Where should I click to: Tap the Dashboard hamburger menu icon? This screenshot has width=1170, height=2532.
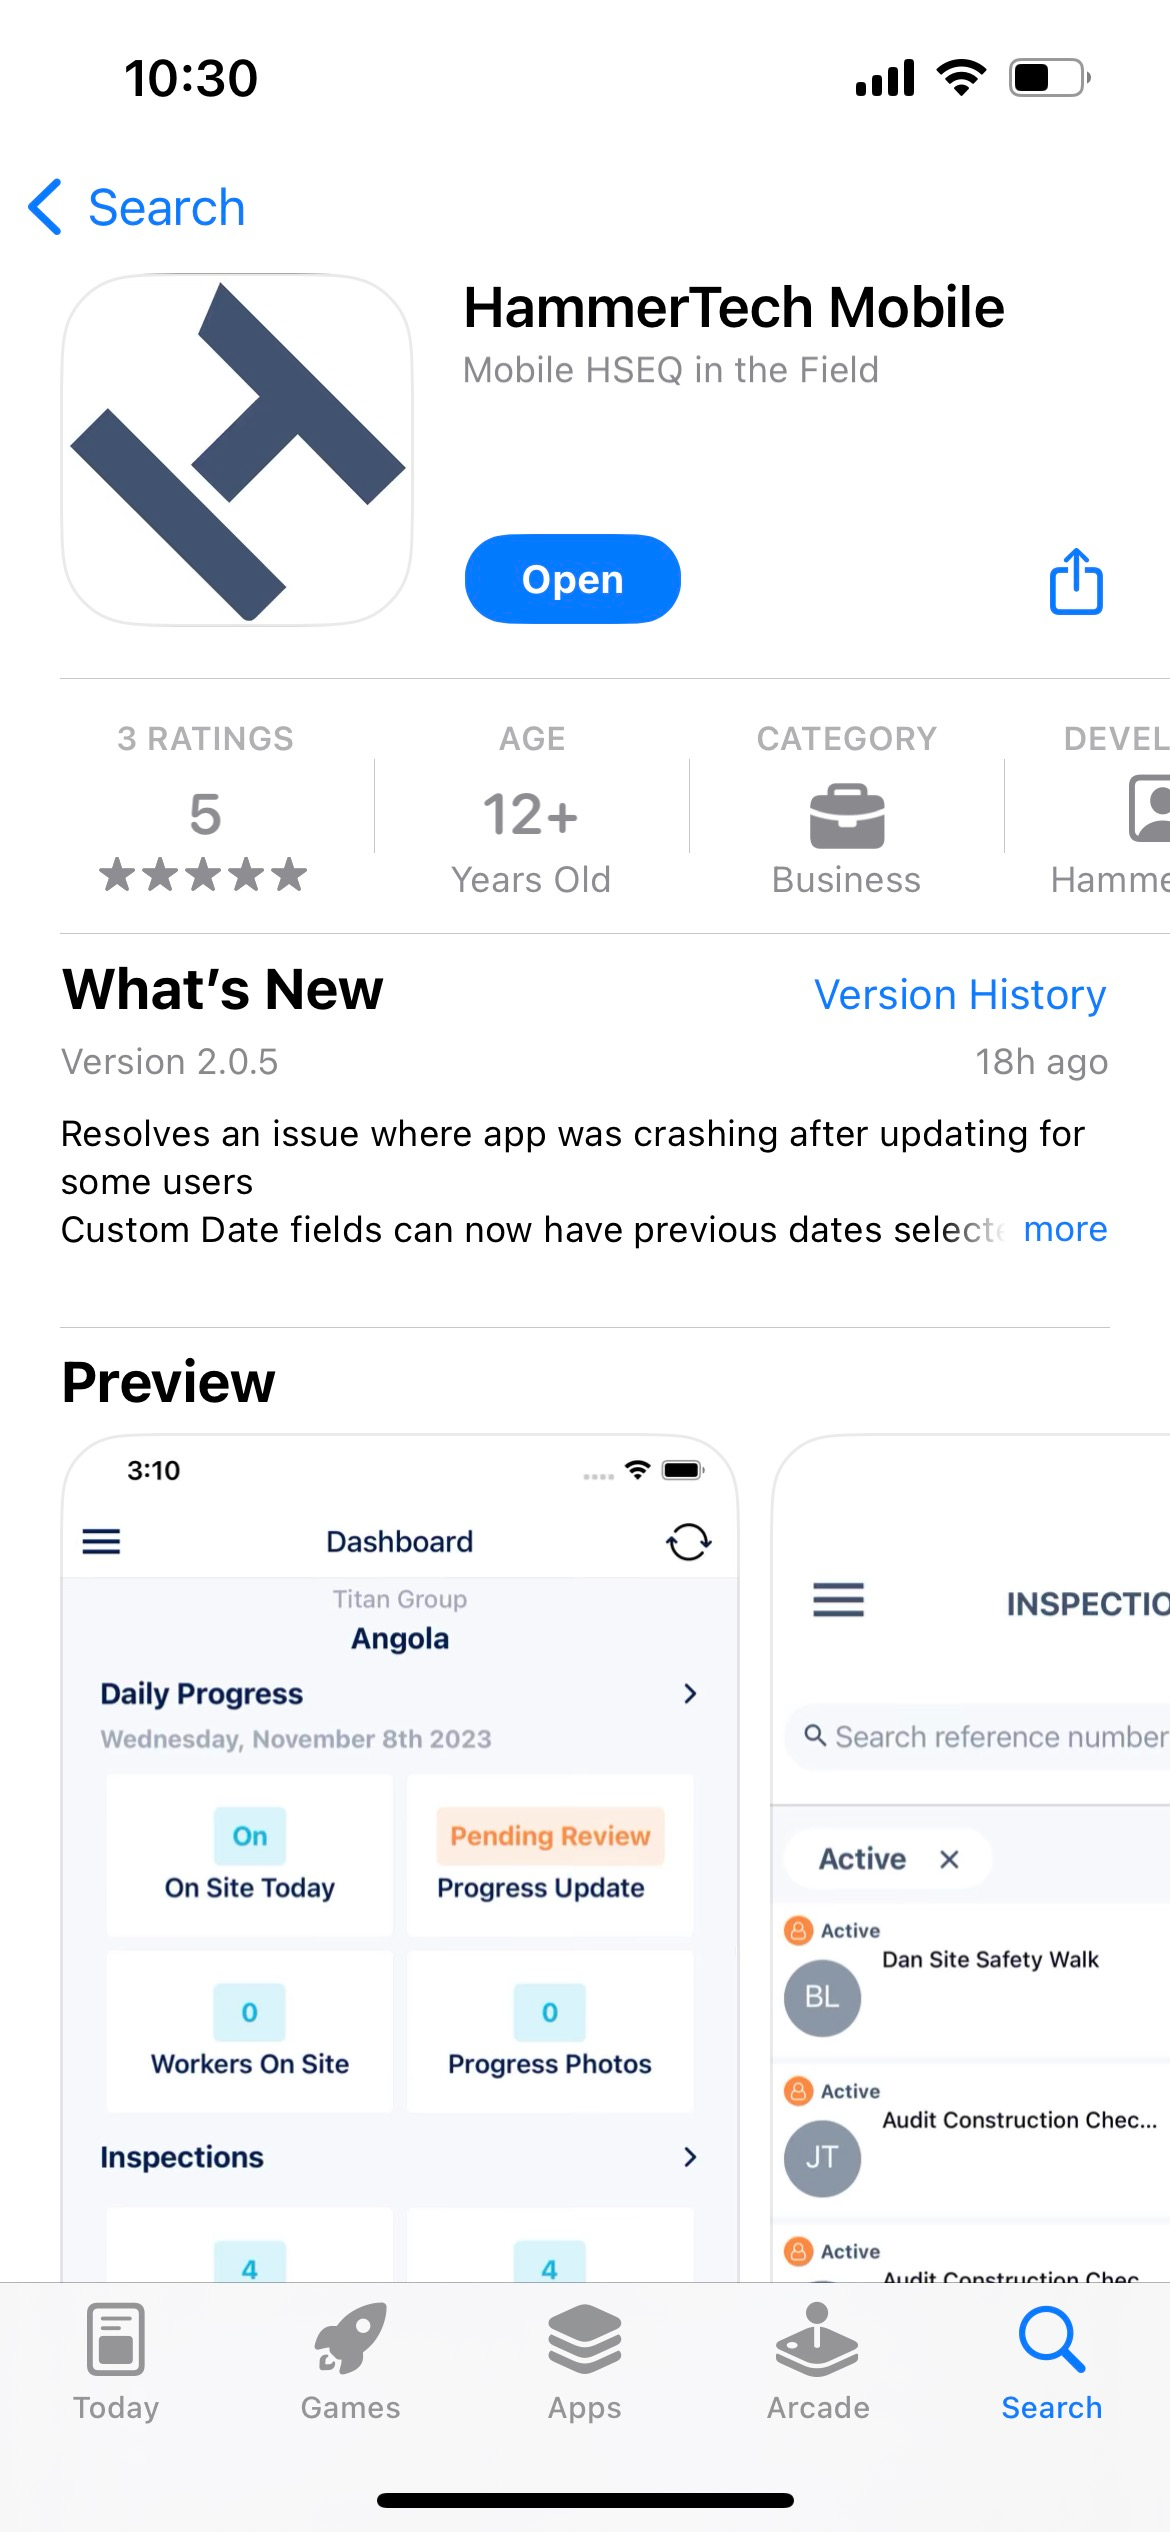[x=101, y=1541]
